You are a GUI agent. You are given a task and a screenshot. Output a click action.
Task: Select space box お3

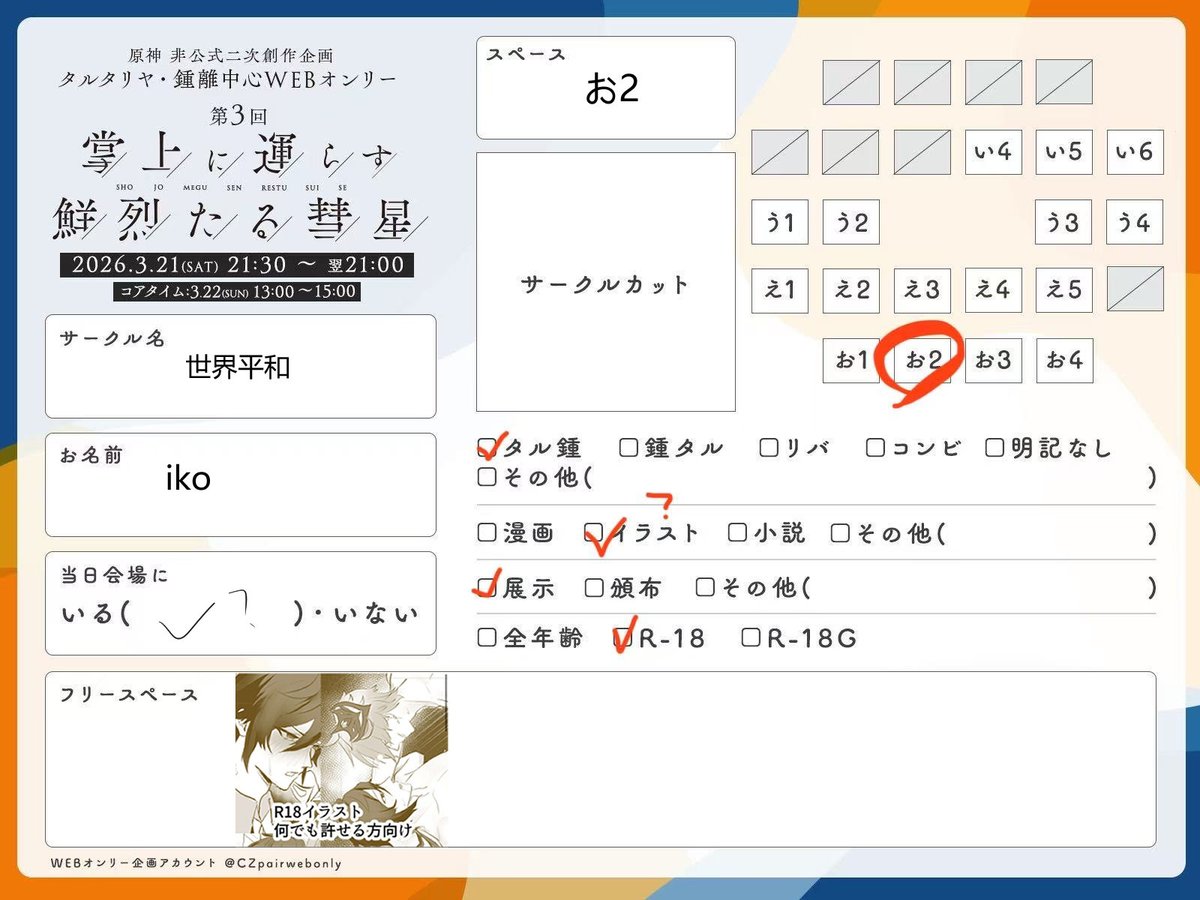click(x=993, y=360)
